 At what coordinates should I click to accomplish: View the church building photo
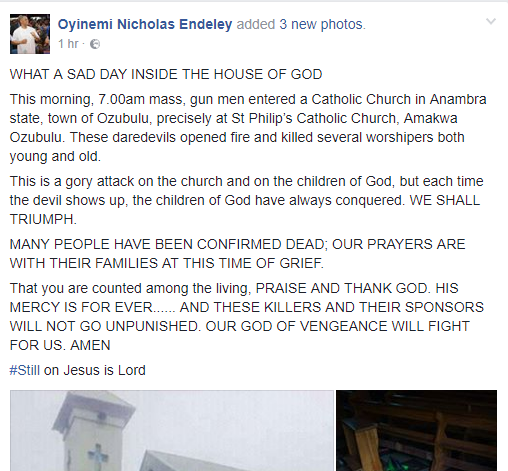[x=172, y=430]
